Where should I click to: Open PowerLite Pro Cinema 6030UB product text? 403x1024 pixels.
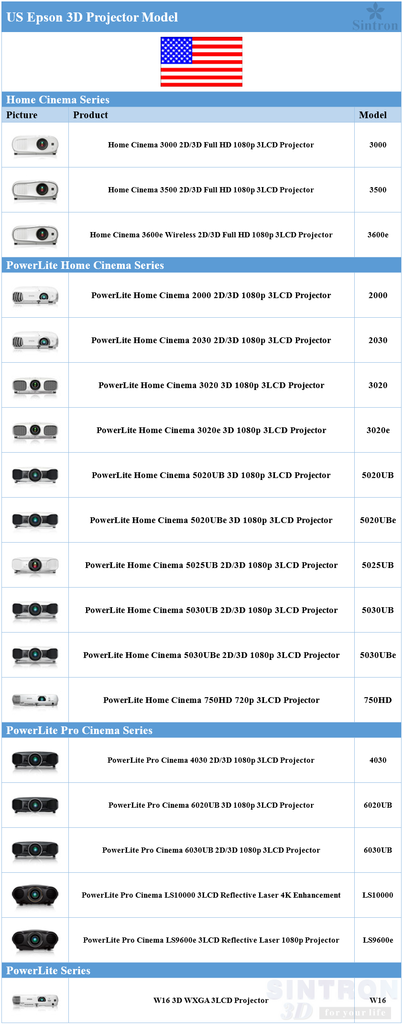[211, 850]
